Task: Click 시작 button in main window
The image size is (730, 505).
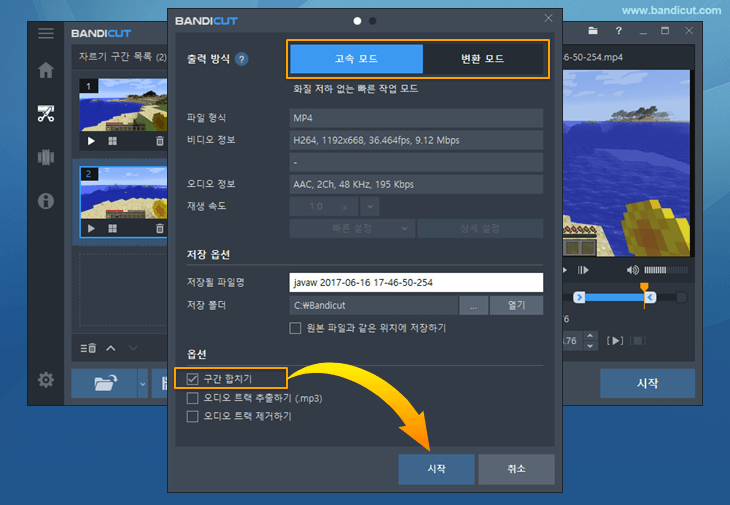Action: tap(647, 384)
